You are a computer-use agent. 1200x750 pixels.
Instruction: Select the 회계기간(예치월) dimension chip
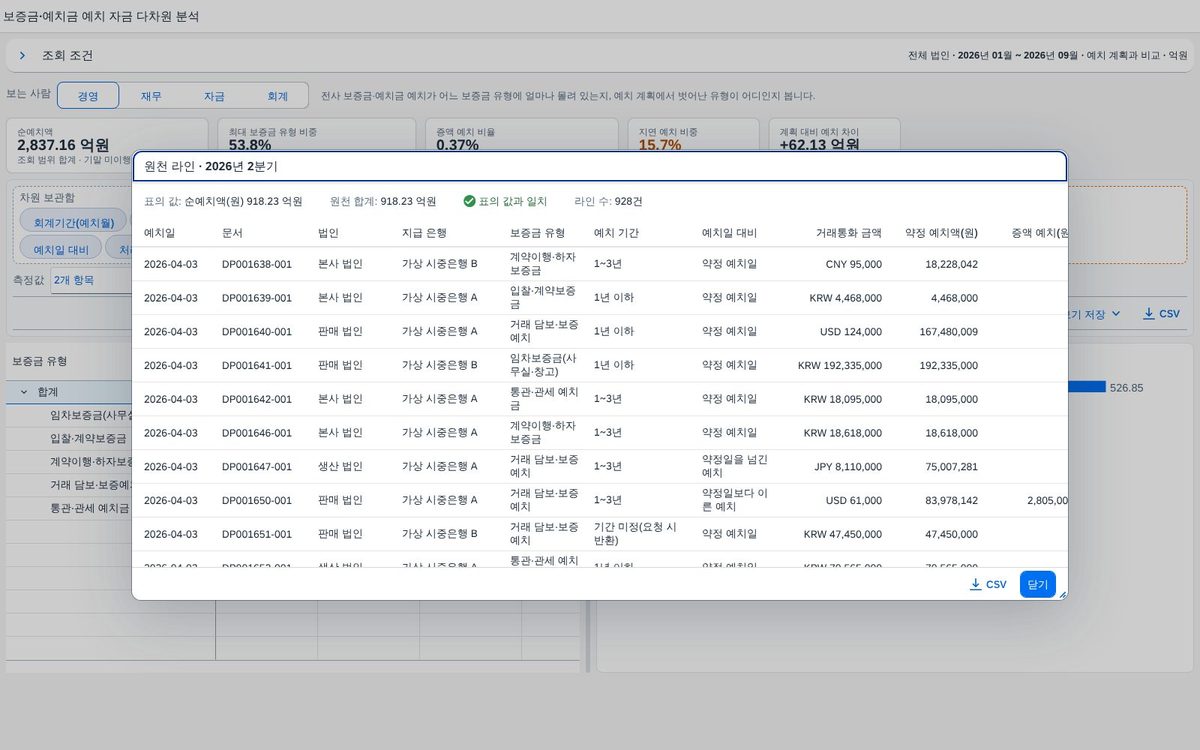(74, 223)
